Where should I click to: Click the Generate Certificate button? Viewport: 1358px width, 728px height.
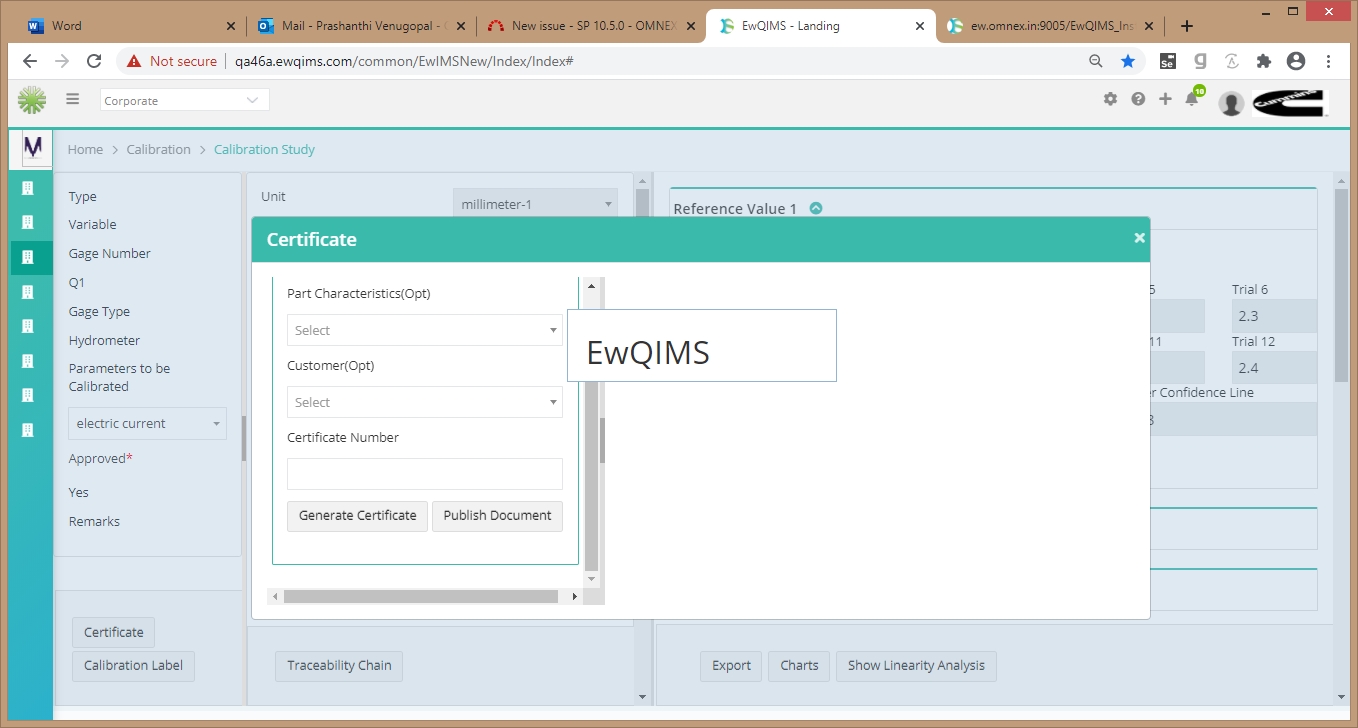[x=358, y=516]
